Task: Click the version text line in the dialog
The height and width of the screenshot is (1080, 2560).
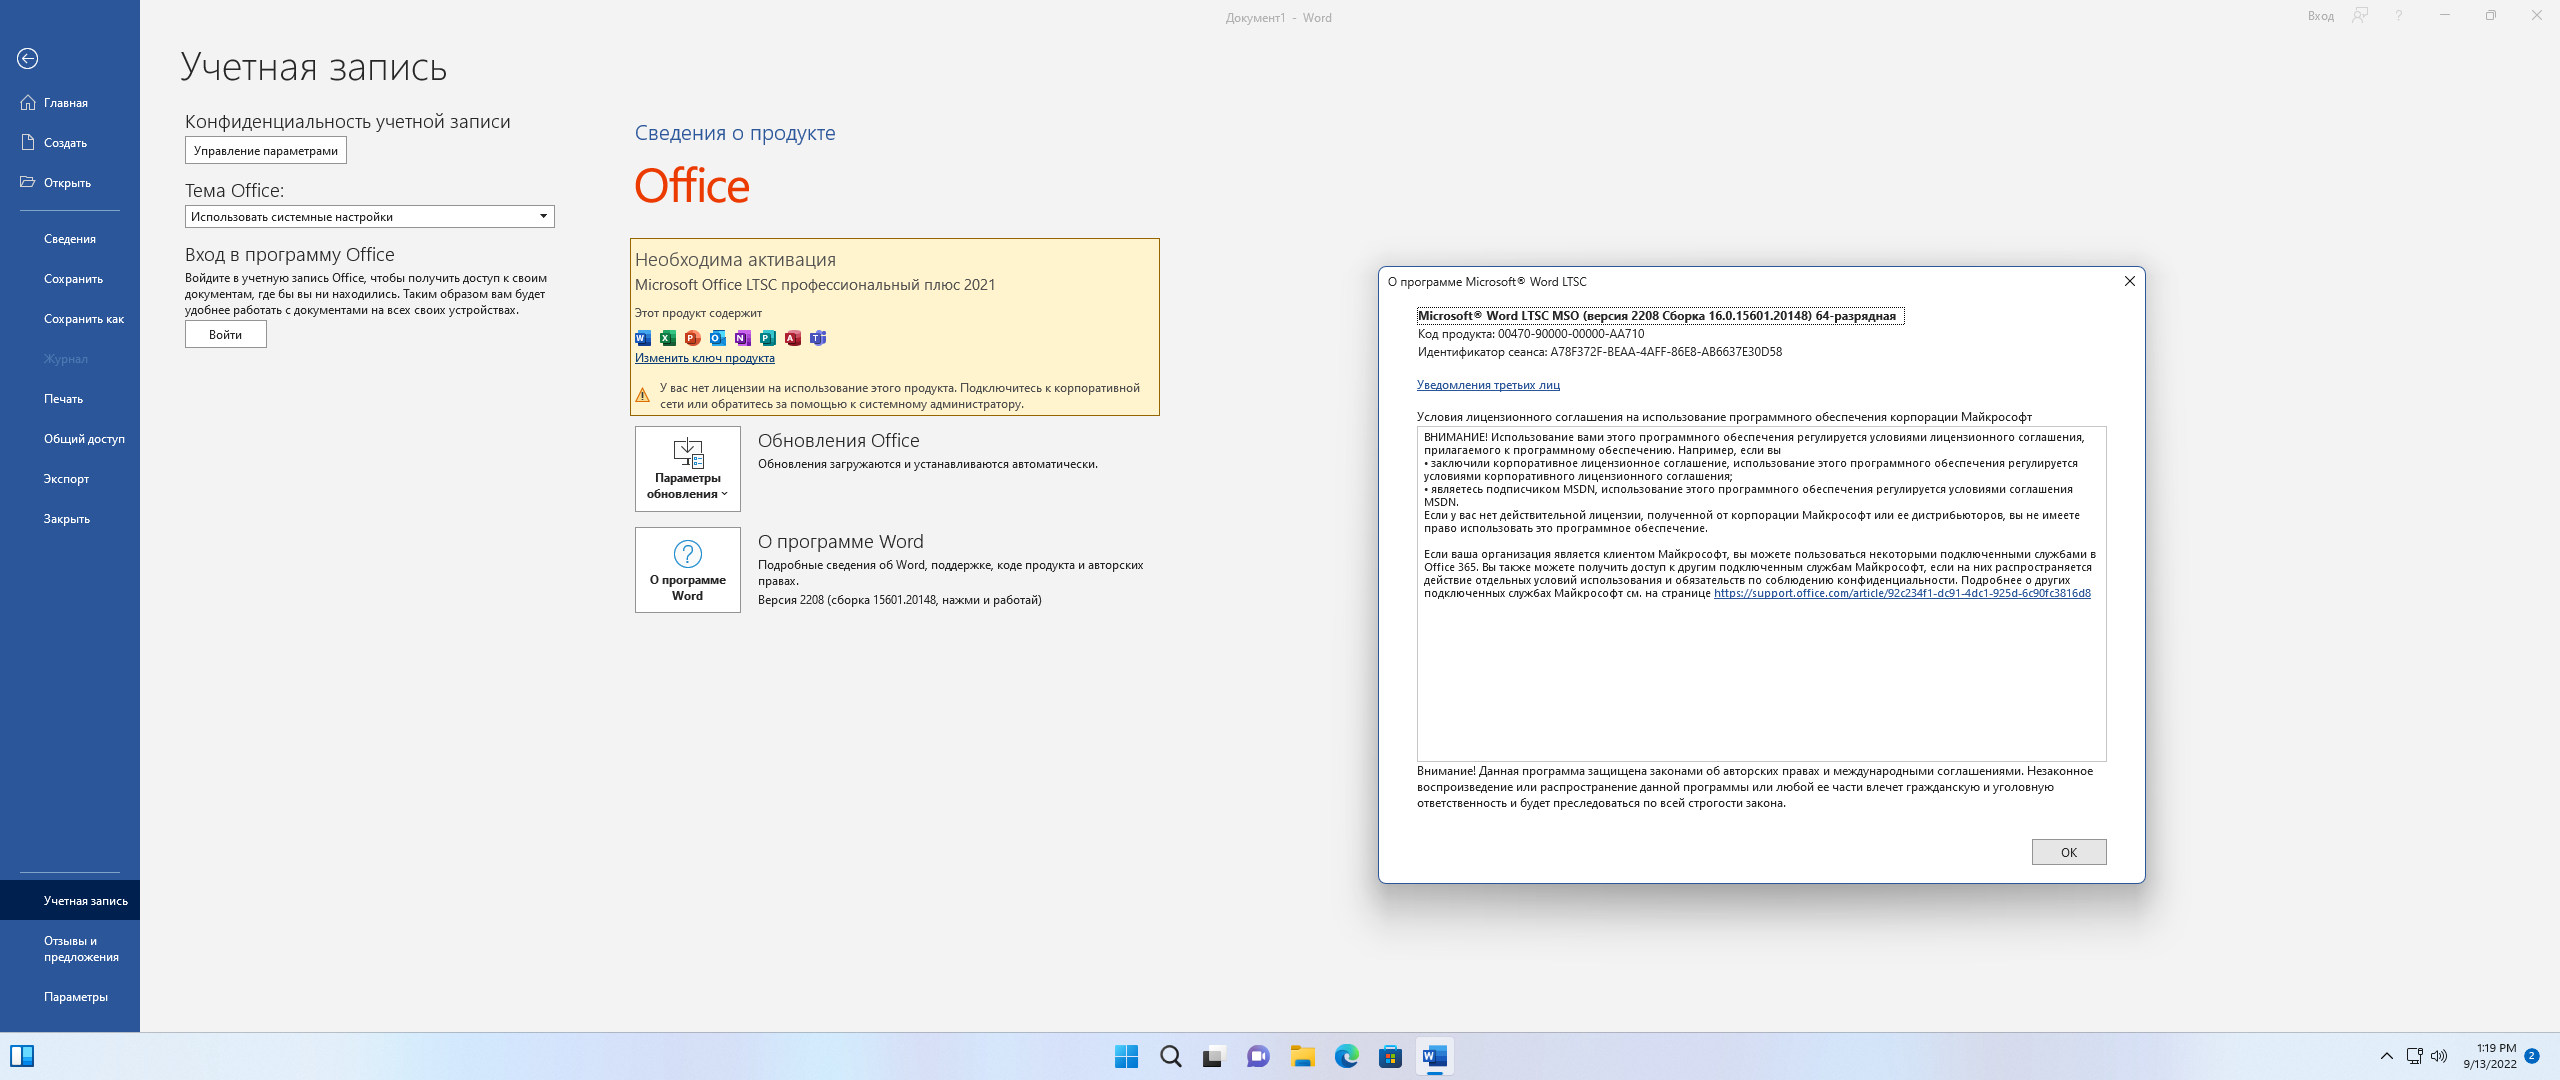Action: point(1660,316)
